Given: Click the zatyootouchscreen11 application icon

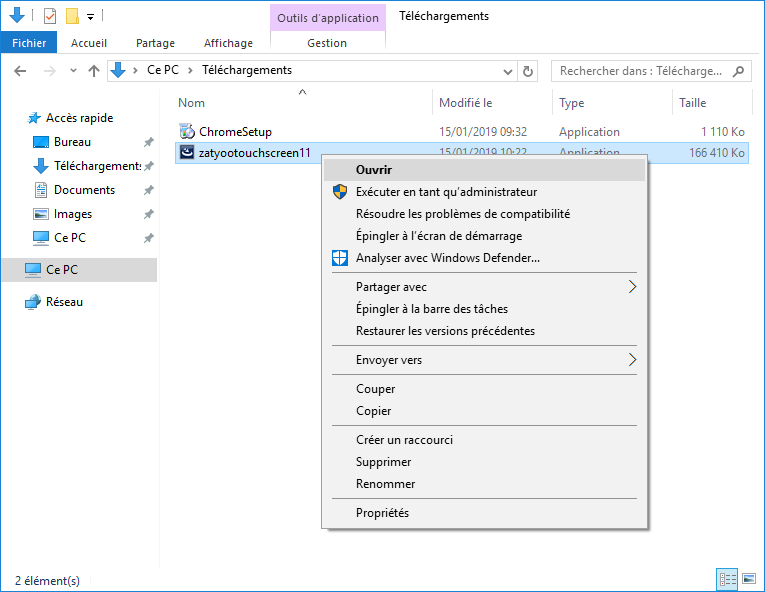Looking at the screenshot, I should (187, 152).
